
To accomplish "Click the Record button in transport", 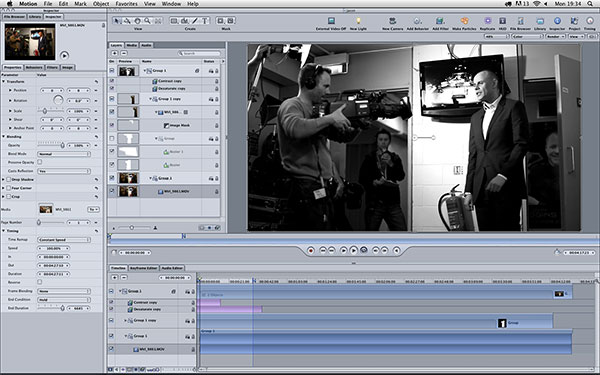I will click(311, 251).
